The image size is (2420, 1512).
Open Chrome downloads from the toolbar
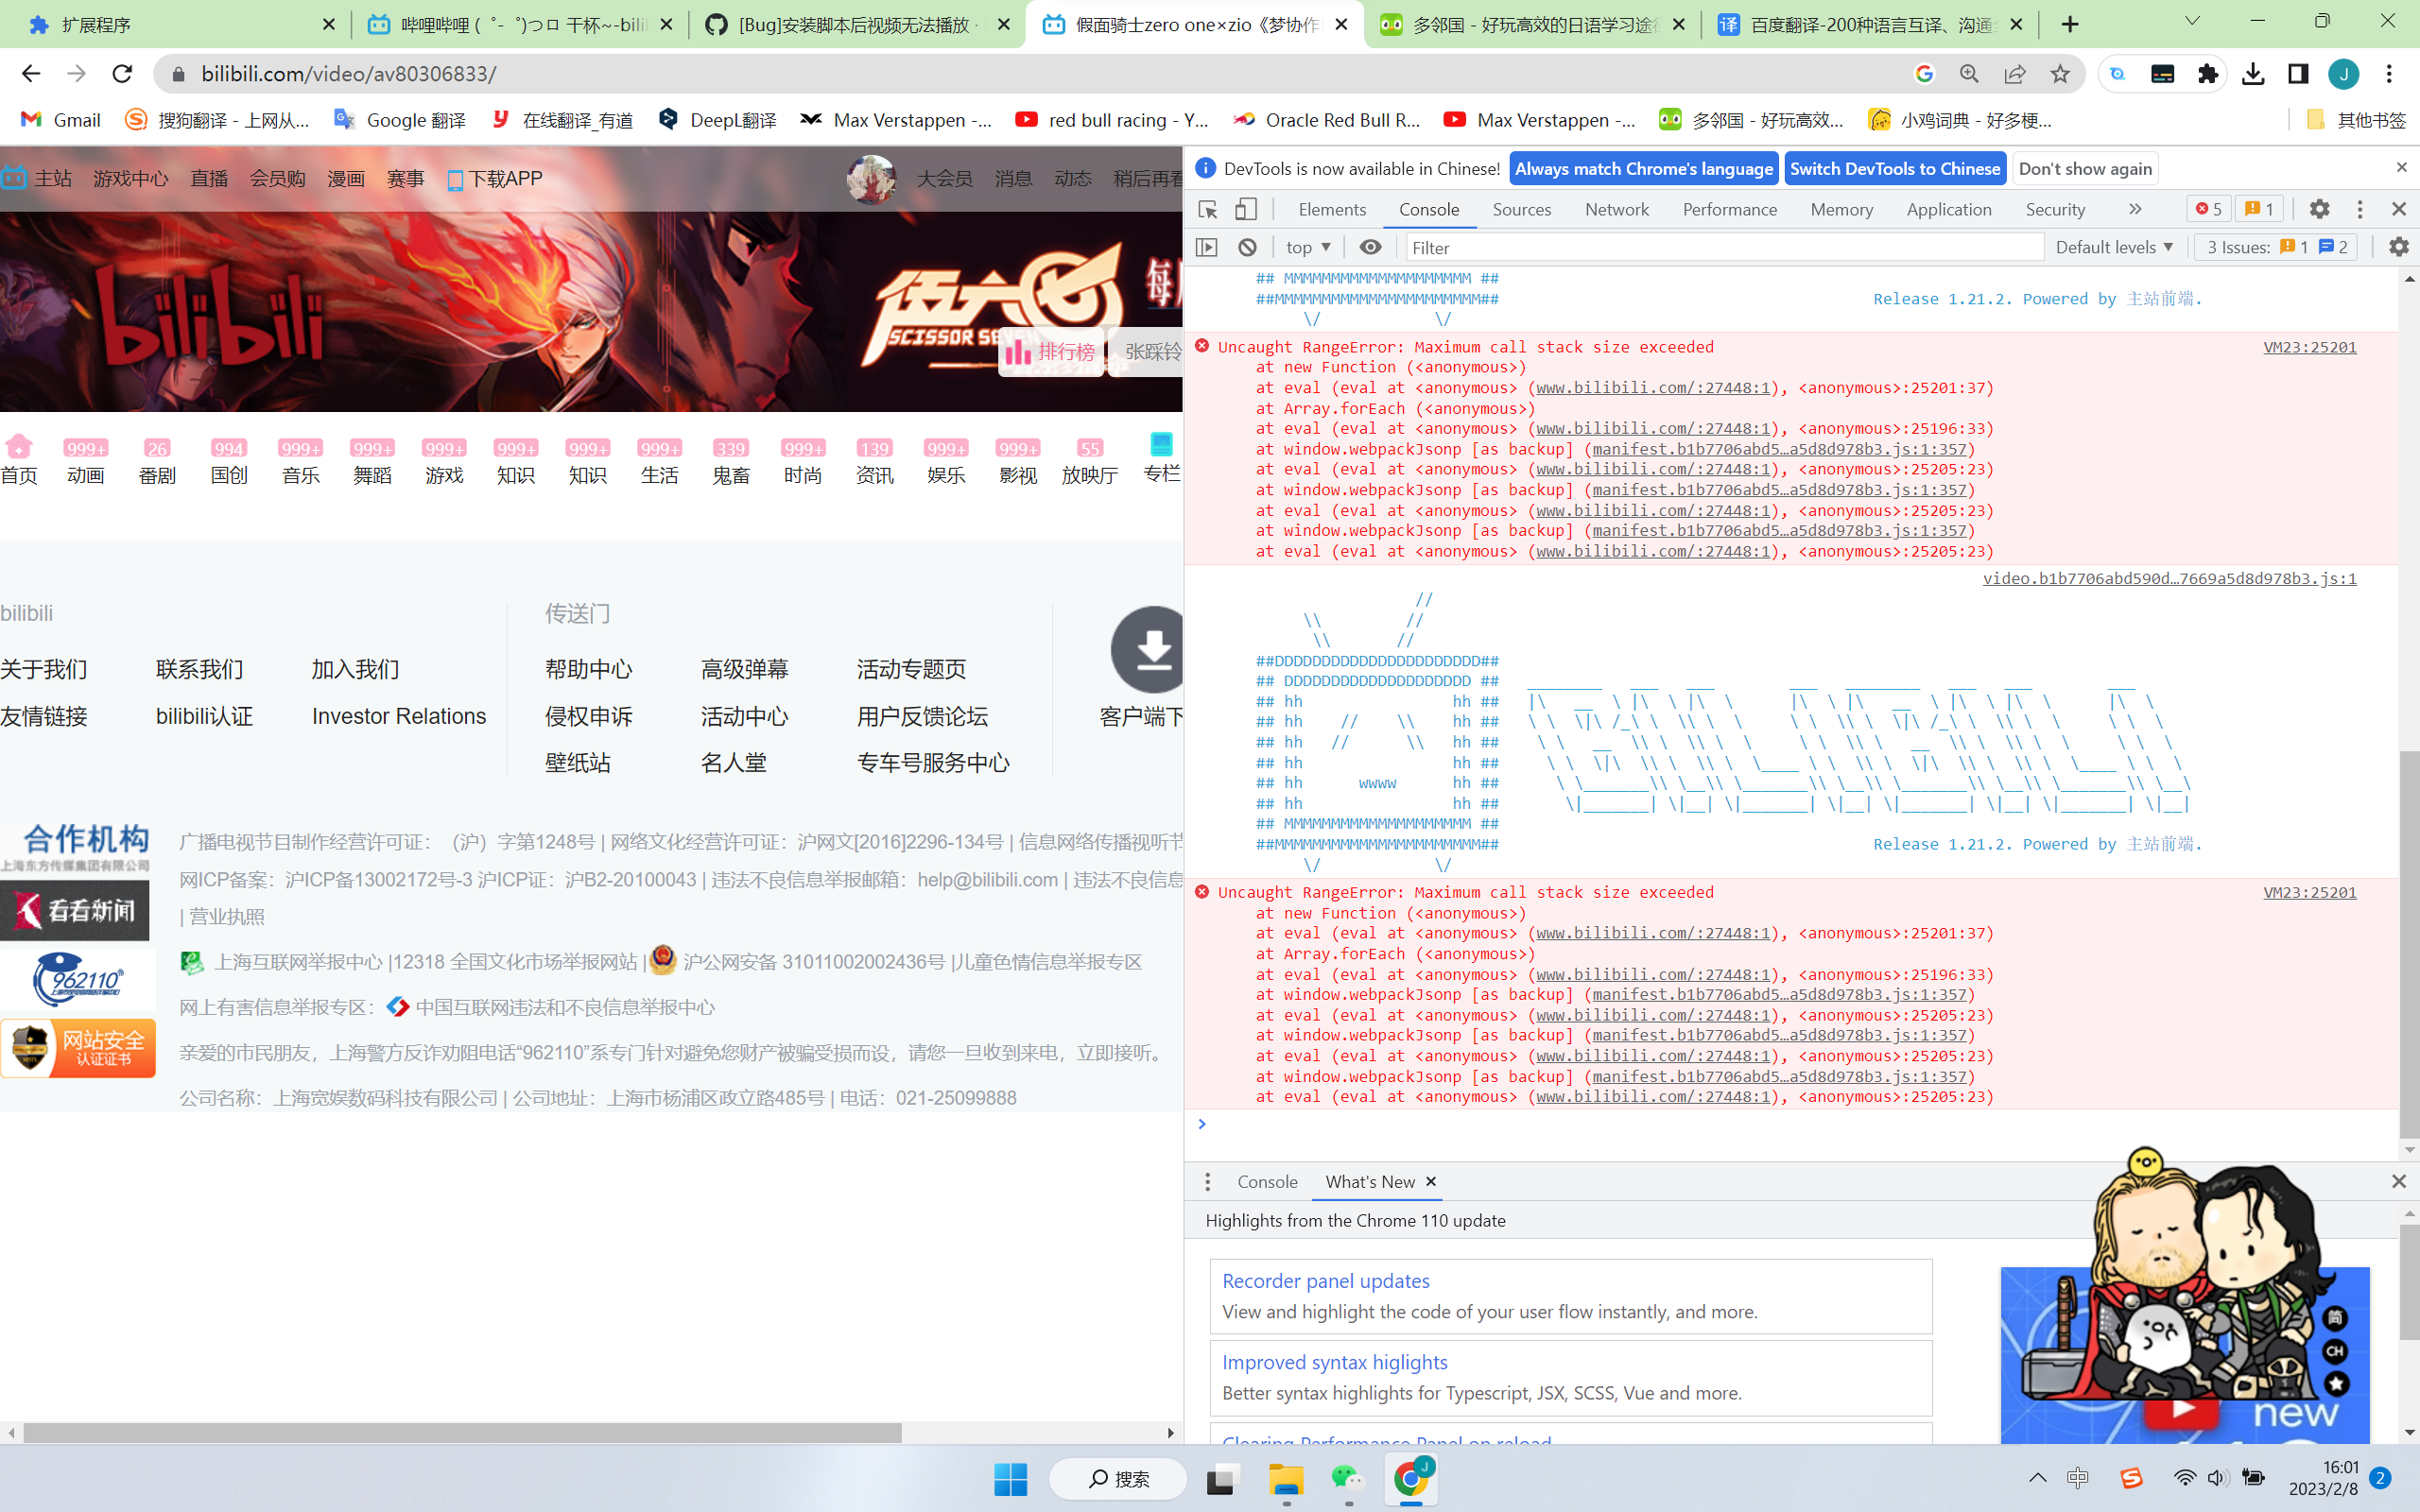coord(2253,73)
